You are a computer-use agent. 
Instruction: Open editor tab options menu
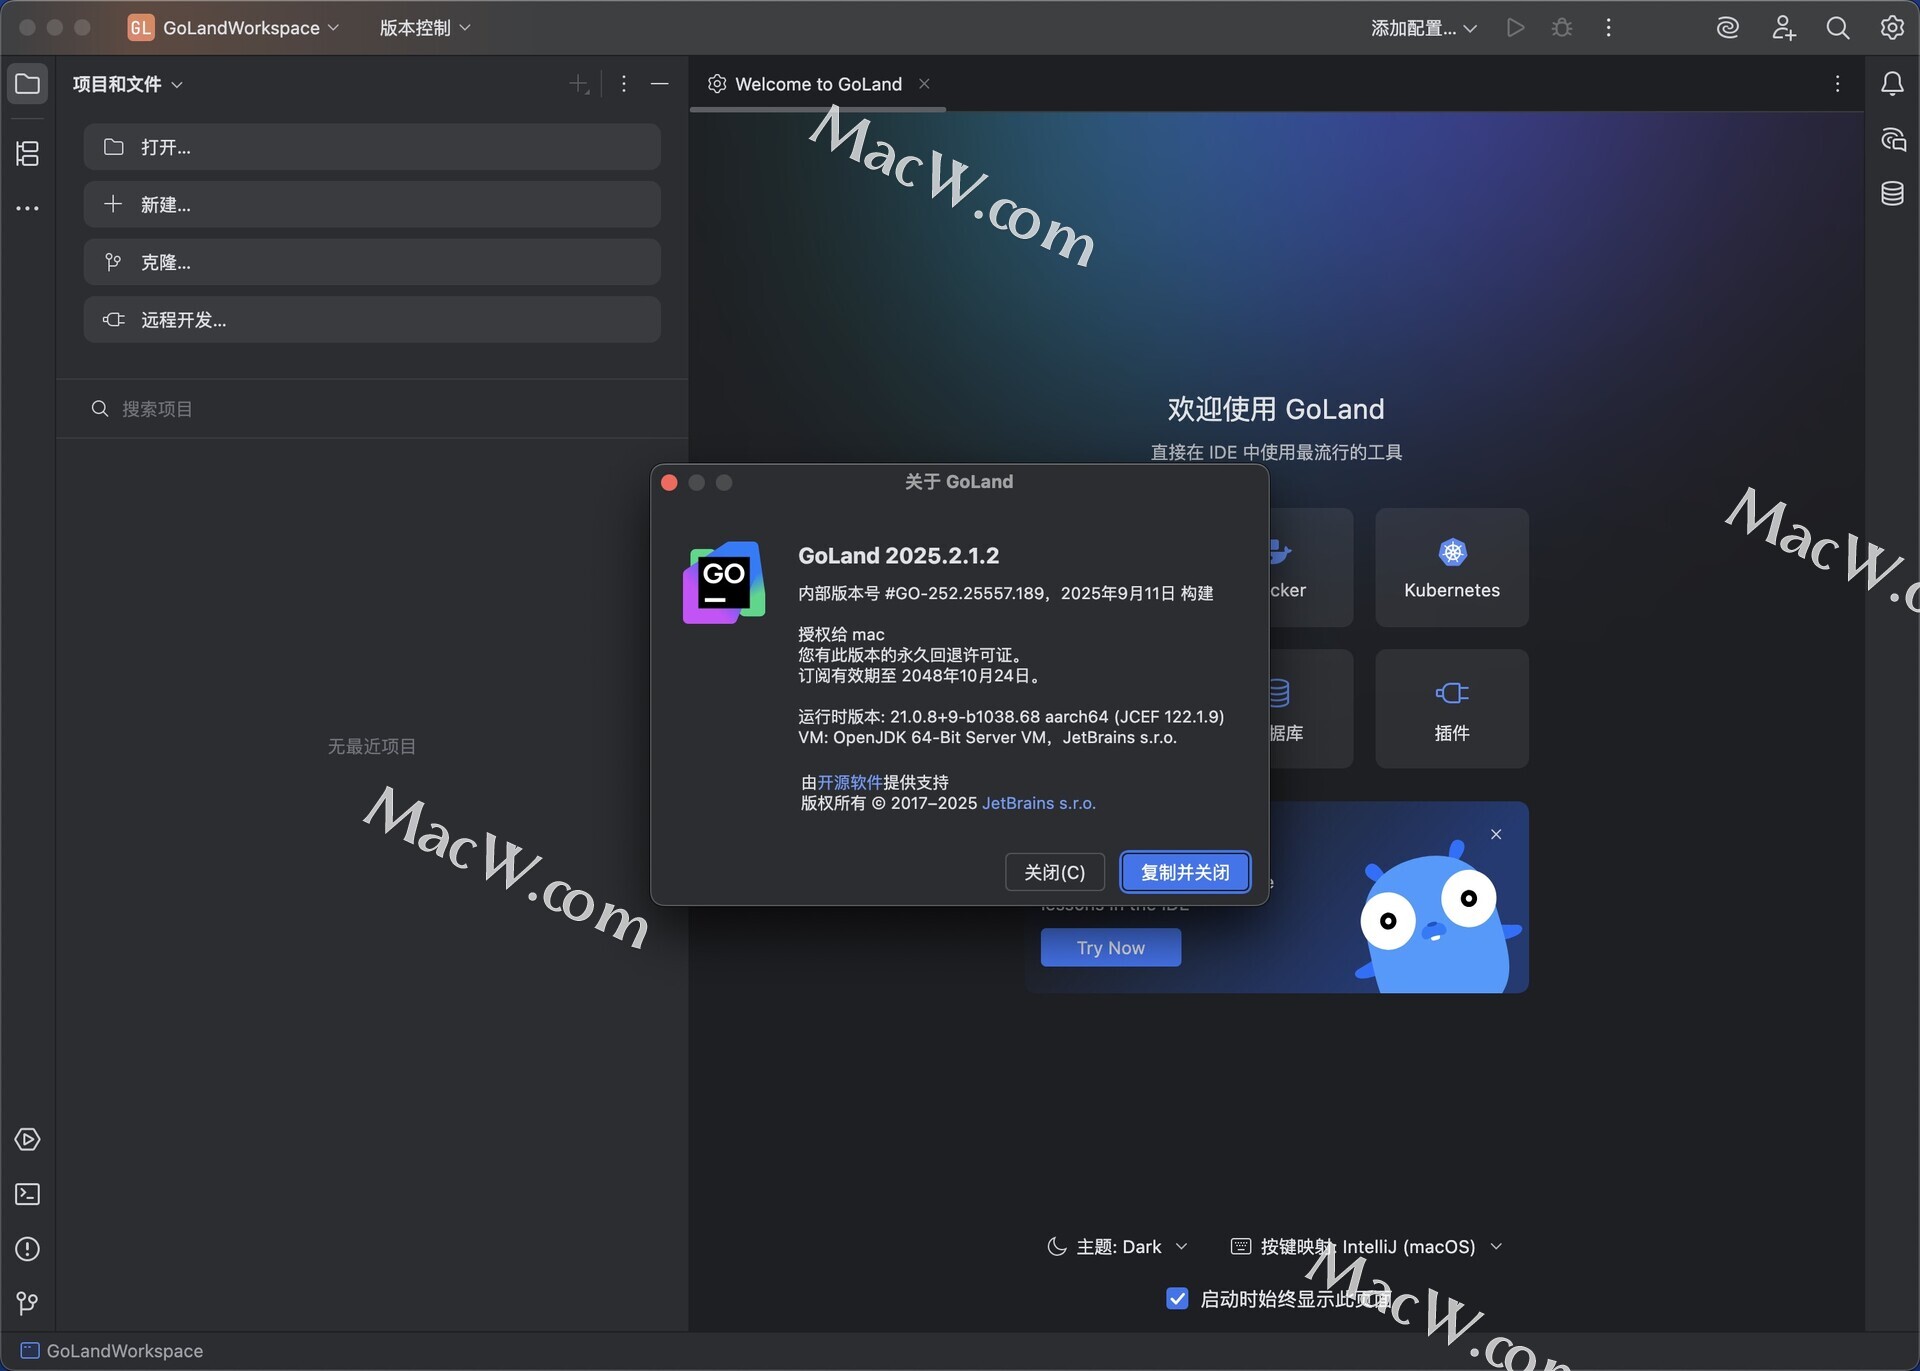click(x=1837, y=84)
